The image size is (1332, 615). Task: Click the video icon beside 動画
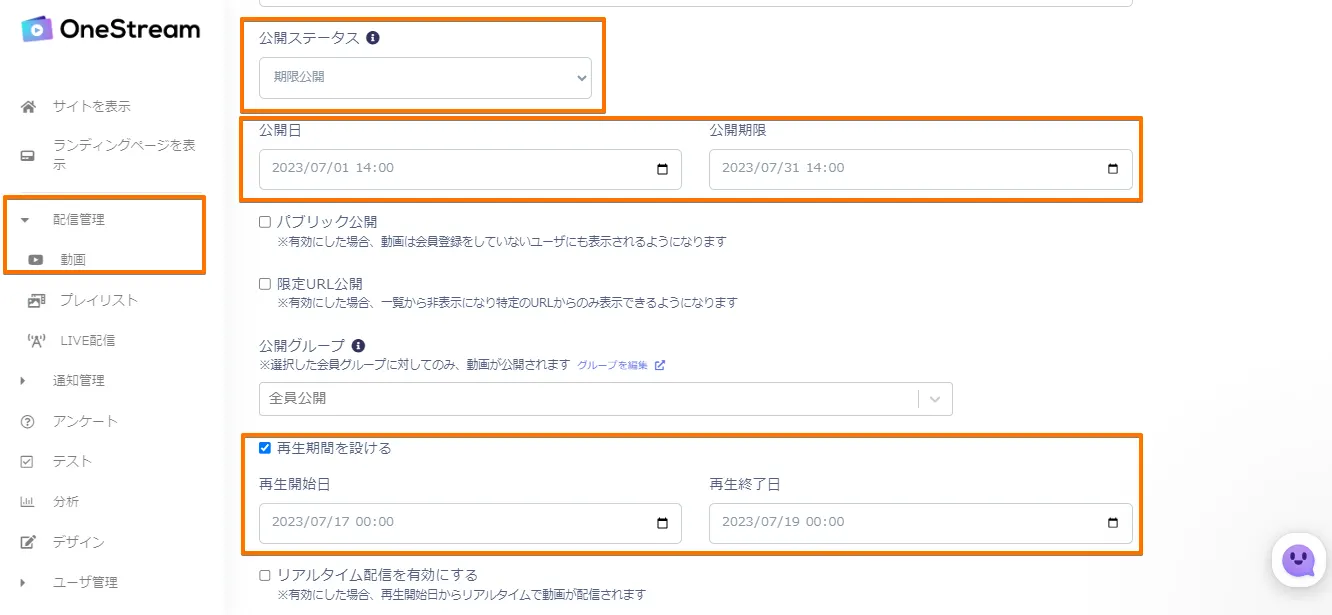pyautogui.click(x=36, y=260)
